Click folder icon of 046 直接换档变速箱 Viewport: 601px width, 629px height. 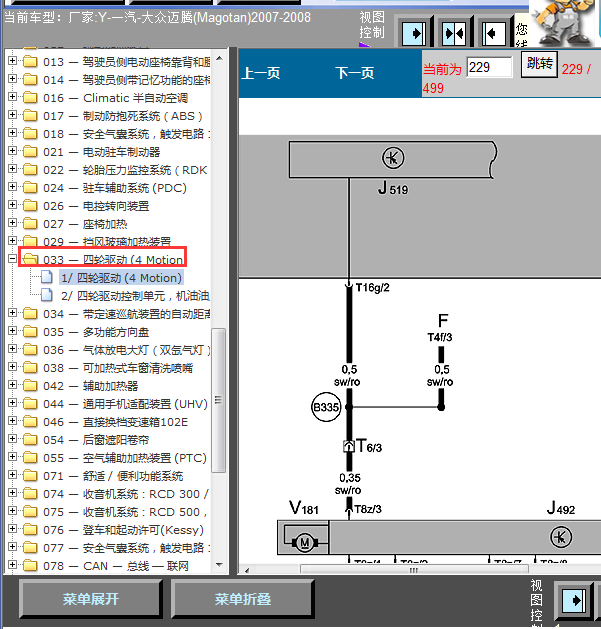point(30,422)
